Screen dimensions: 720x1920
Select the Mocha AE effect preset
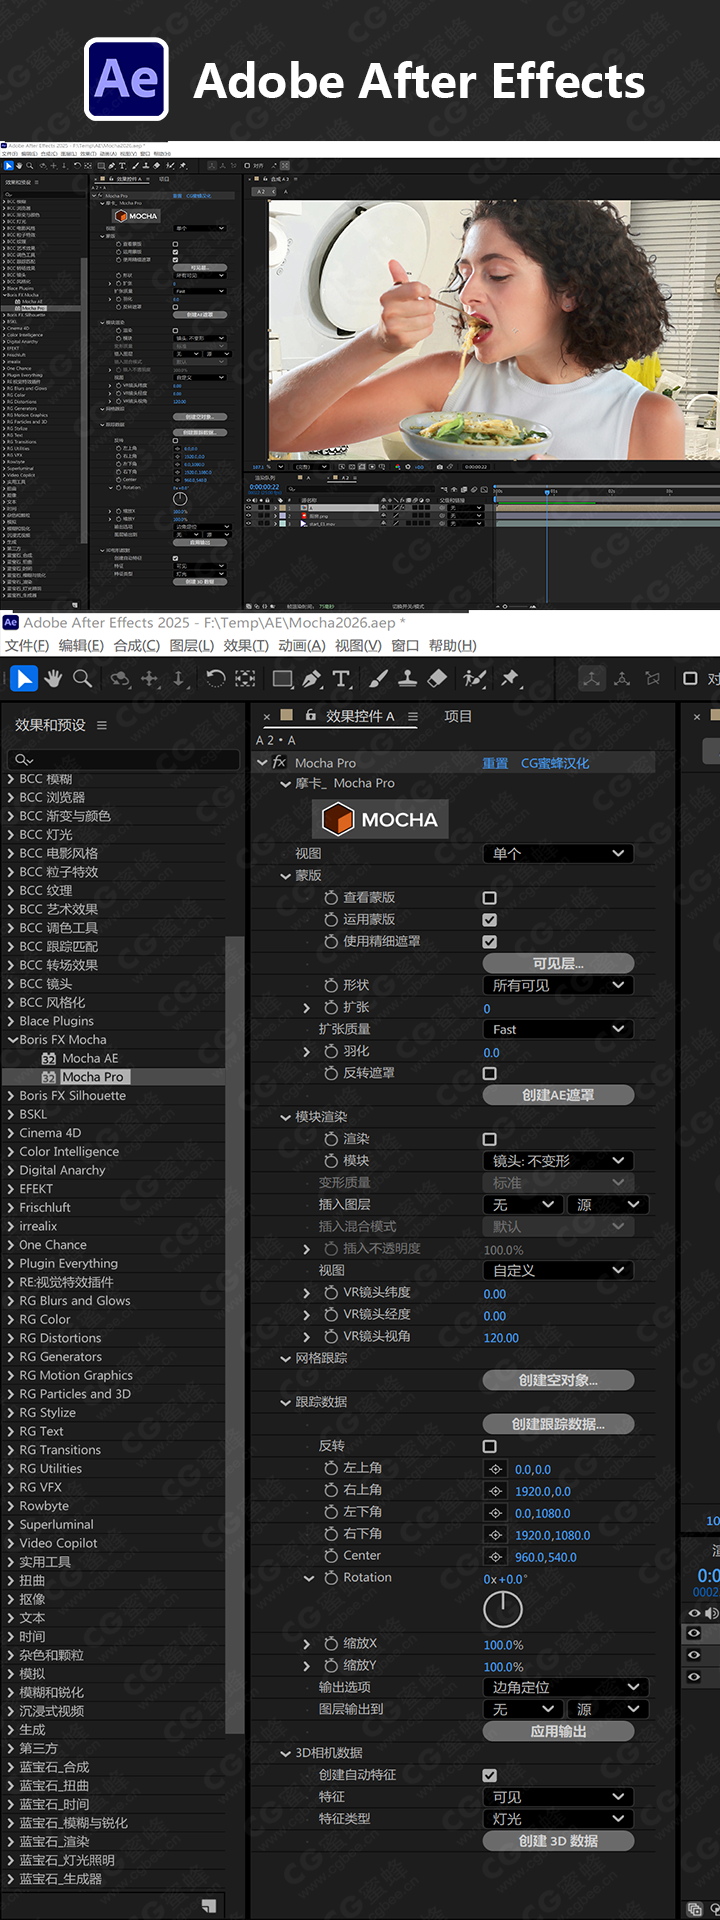[x=90, y=1059]
